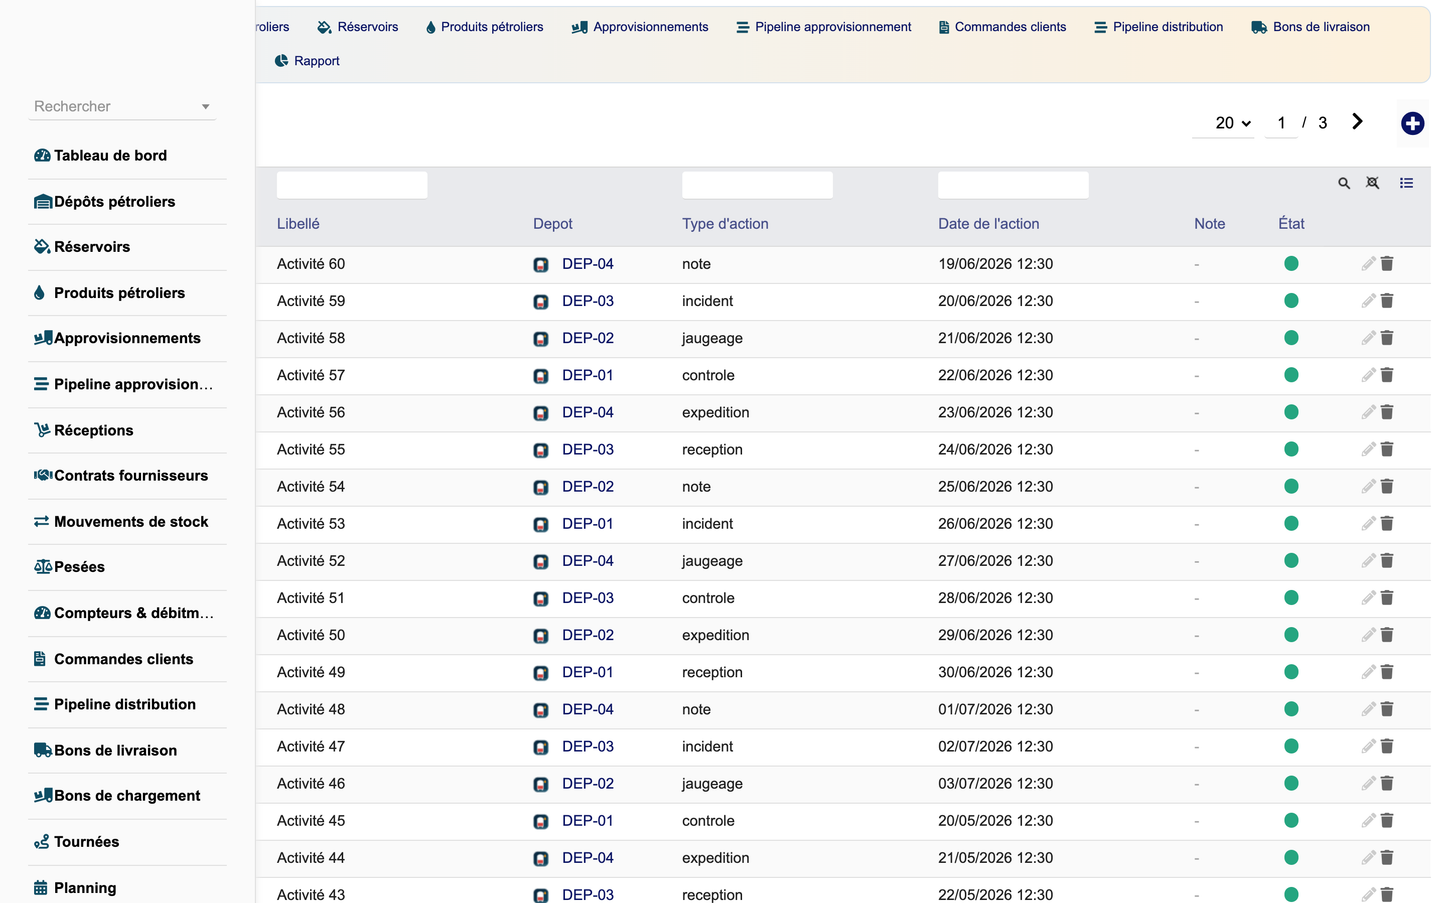Open the Rechercher dropdown in sidebar
The height and width of the screenshot is (903, 1445).
click(122, 106)
